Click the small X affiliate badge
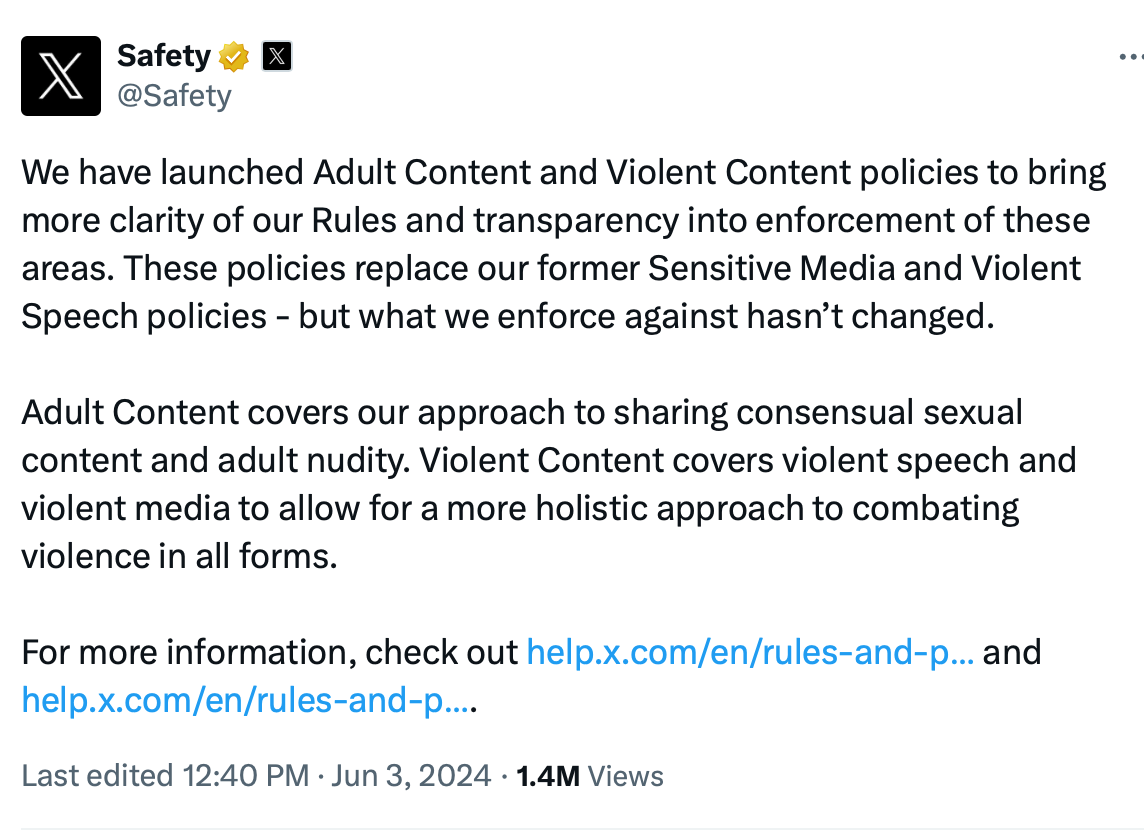 point(277,56)
